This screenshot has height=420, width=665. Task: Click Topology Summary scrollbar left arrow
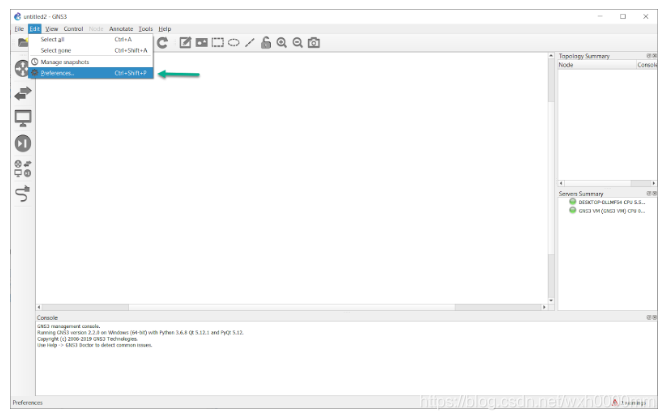(561, 183)
